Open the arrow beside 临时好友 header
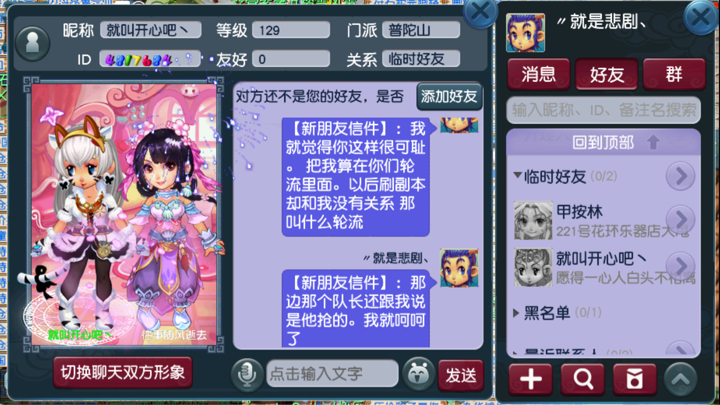Image resolution: width=720 pixels, height=405 pixels. click(680, 176)
